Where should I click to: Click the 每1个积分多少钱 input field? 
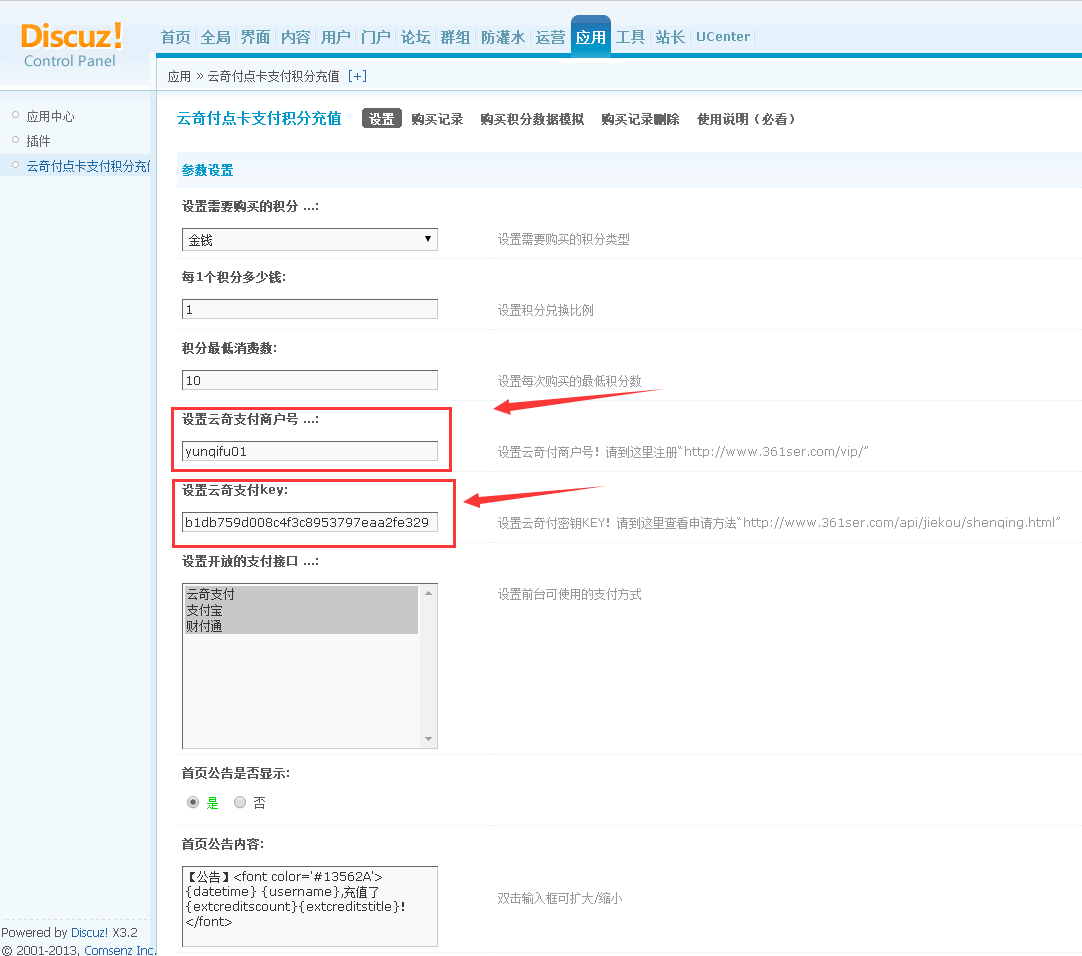click(310, 309)
